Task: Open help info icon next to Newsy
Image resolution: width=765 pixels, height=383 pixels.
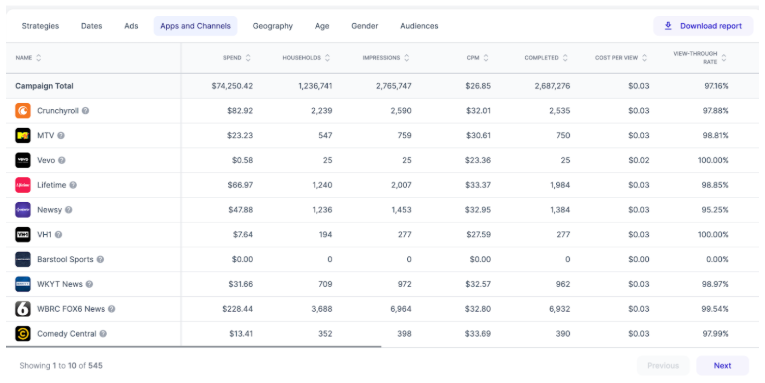Action: click(69, 210)
